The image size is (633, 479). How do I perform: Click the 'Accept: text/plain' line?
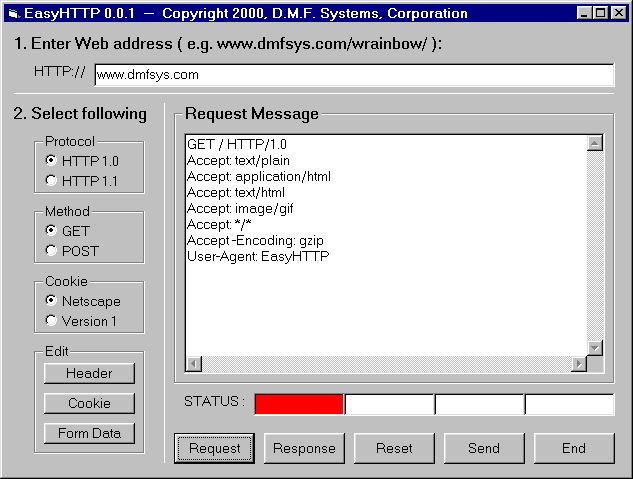click(x=238, y=161)
